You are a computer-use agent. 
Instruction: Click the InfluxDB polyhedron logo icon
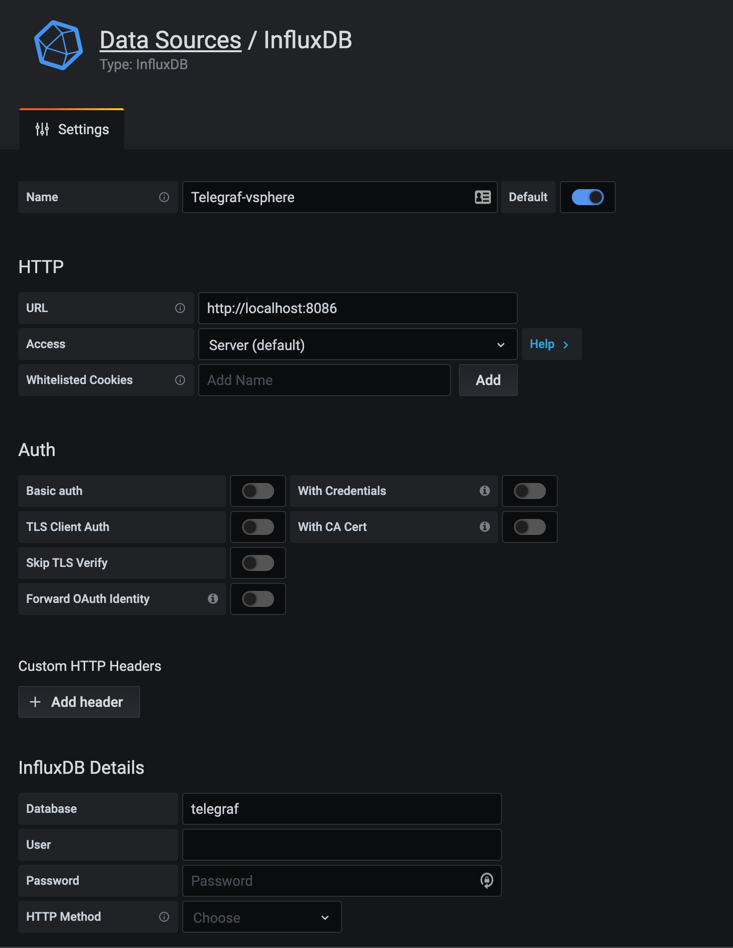[x=59, y=45]
